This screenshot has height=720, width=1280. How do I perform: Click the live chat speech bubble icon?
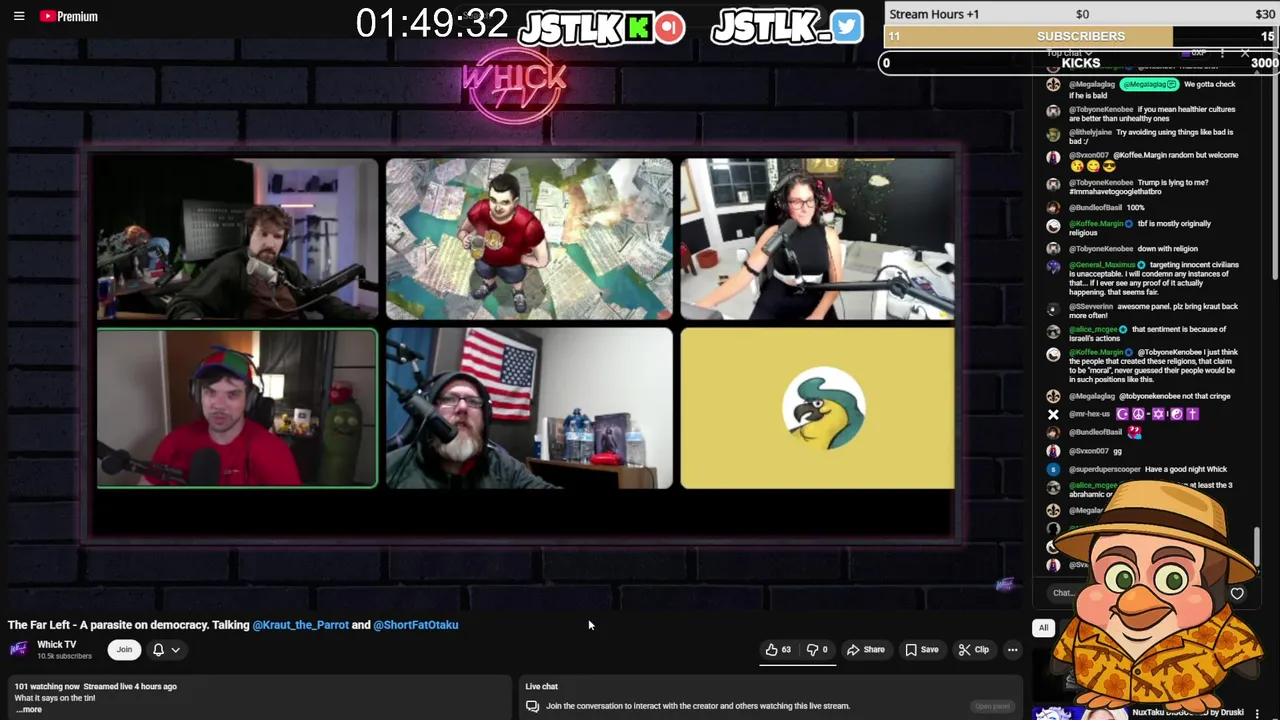pyautogui.click(x=533, y=706)
